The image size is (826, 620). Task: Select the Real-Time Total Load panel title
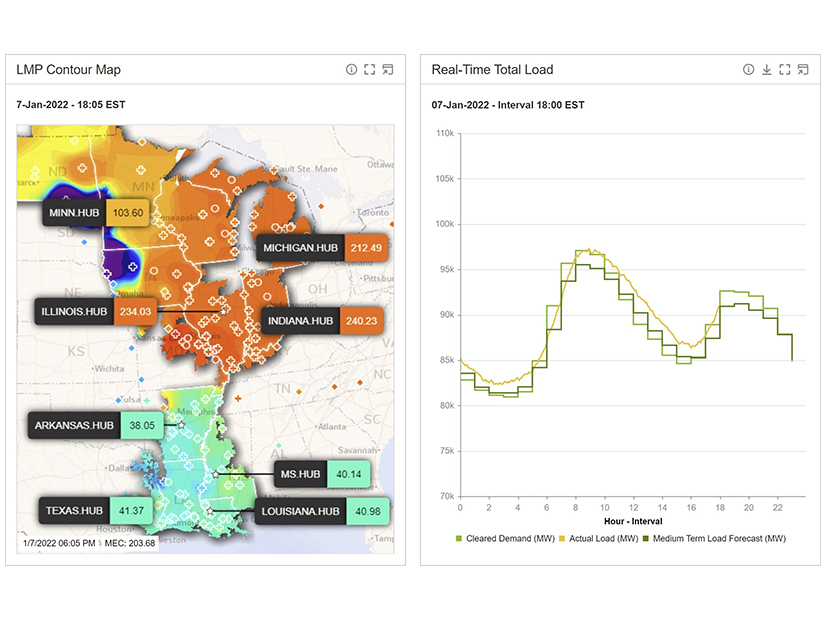493,69
